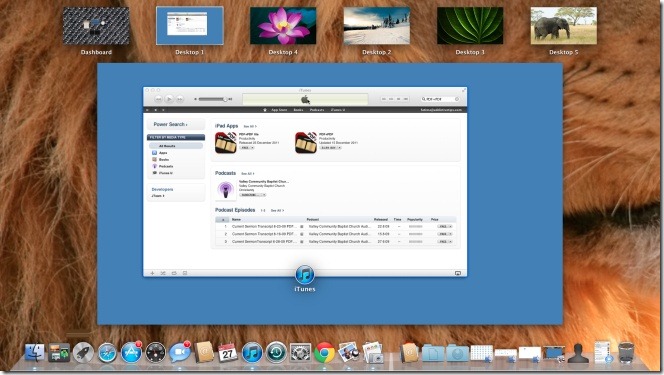Open Free dropdown for episode 2
This screenshot has height=375, width=664.
tap(450, 234)
